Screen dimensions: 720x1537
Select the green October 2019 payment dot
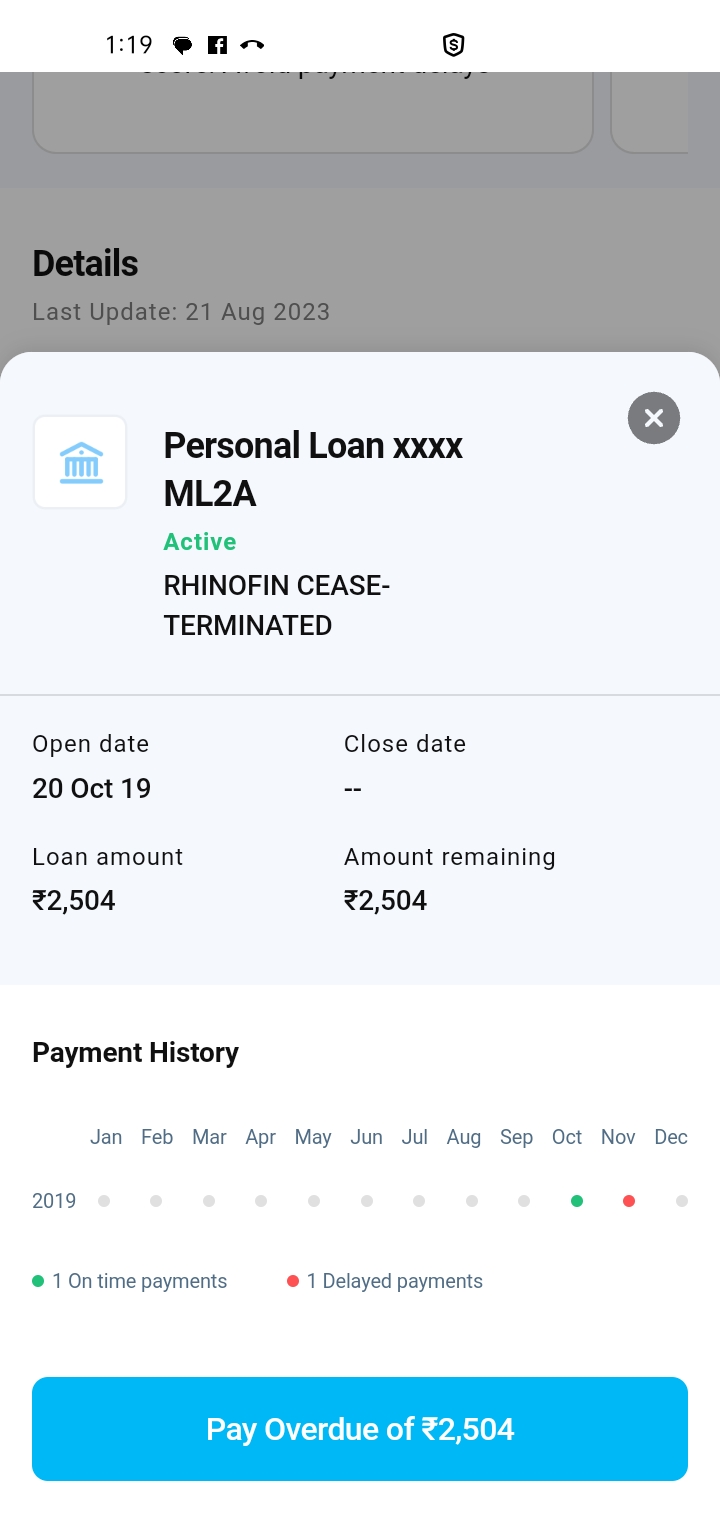pyautogui.click(x=577, y=1201)
